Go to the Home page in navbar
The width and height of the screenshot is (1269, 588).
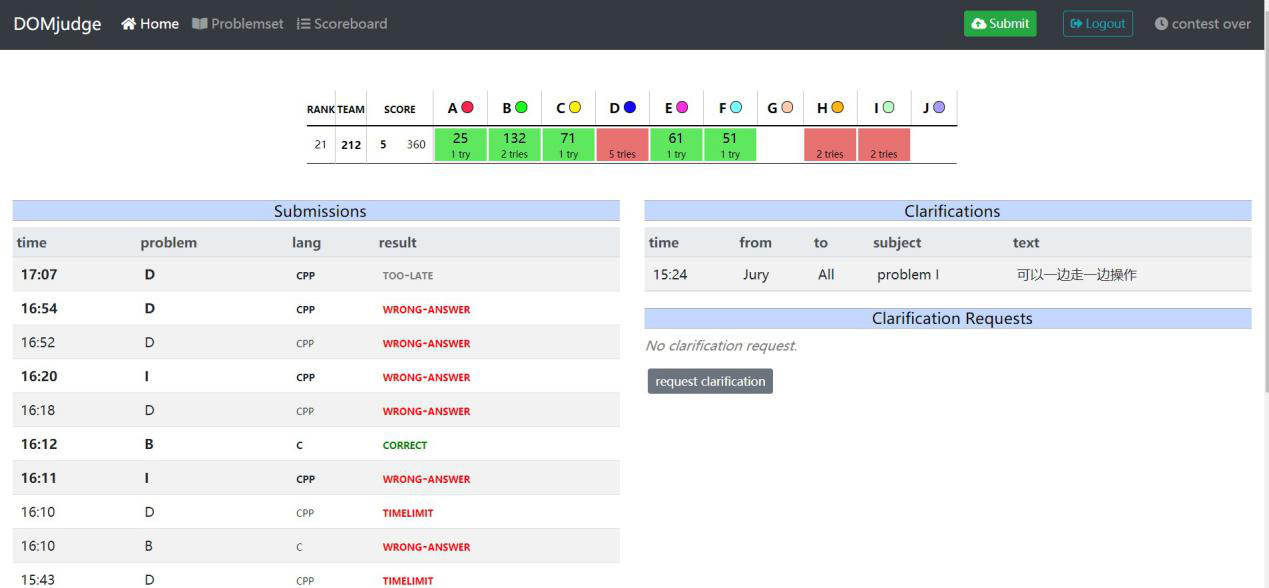coord(150,24)
